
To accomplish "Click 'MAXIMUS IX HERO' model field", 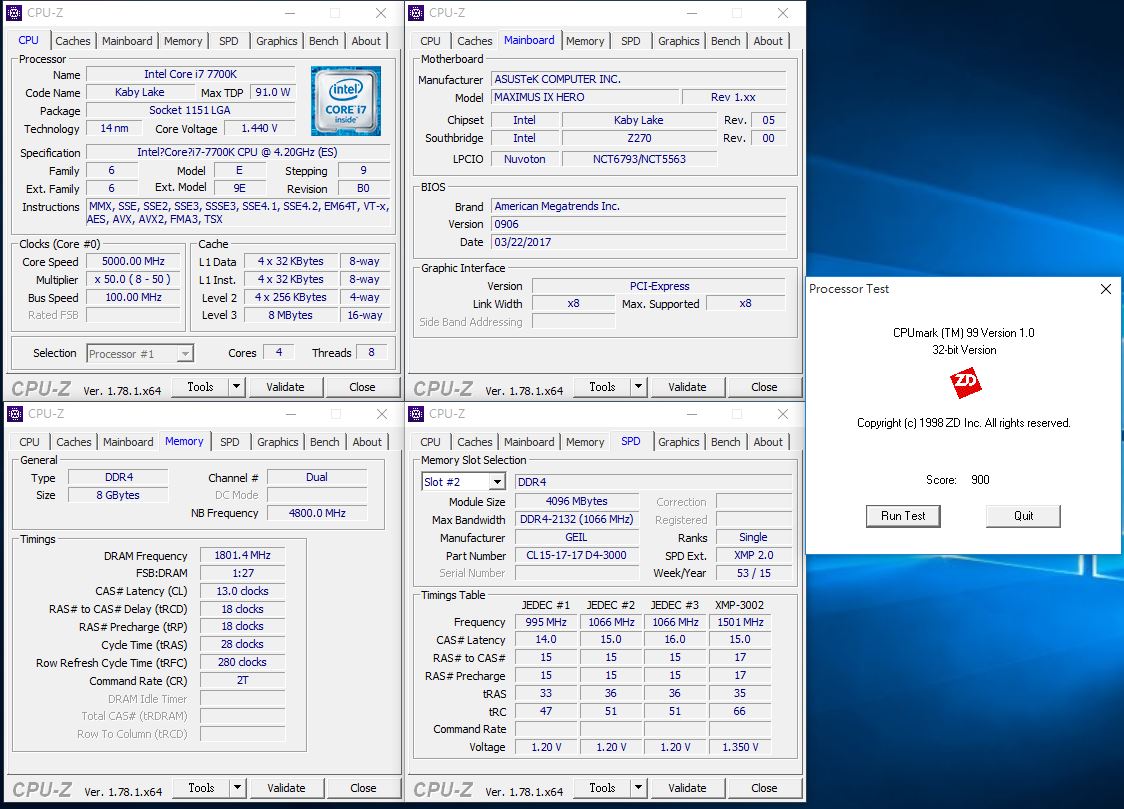I will [585, 97].
